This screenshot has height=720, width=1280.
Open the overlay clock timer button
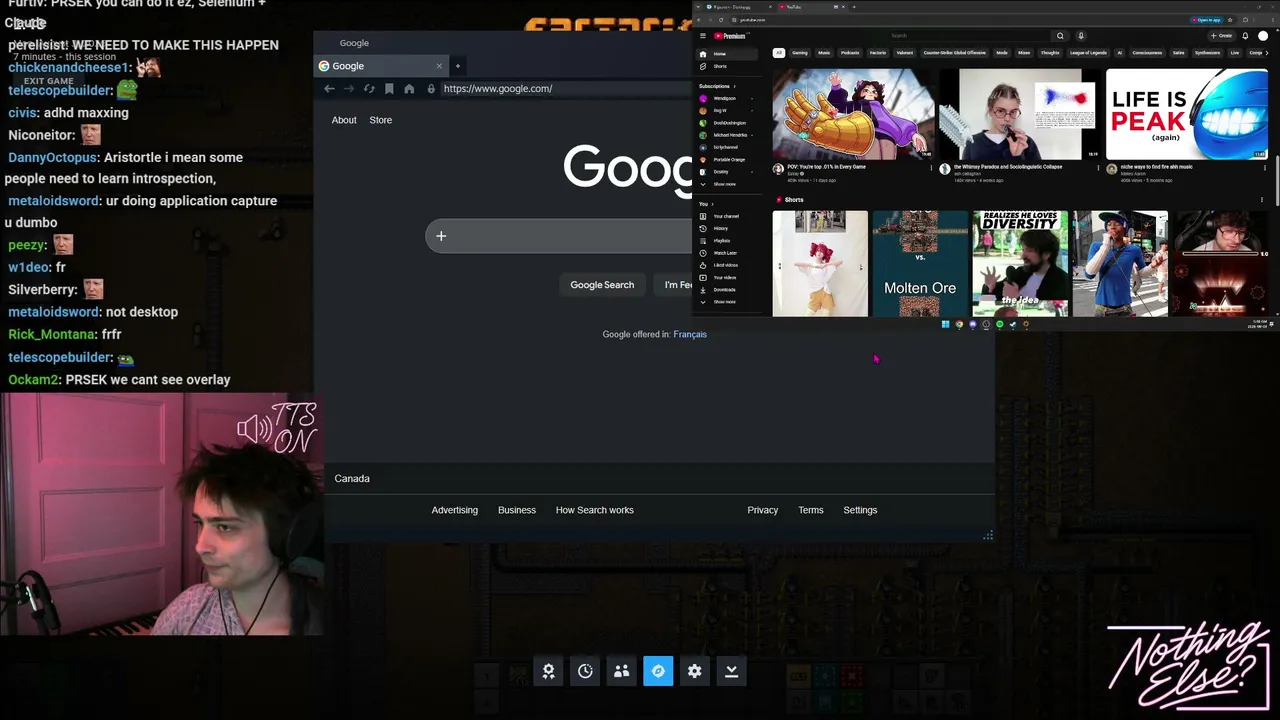[585, 672]
